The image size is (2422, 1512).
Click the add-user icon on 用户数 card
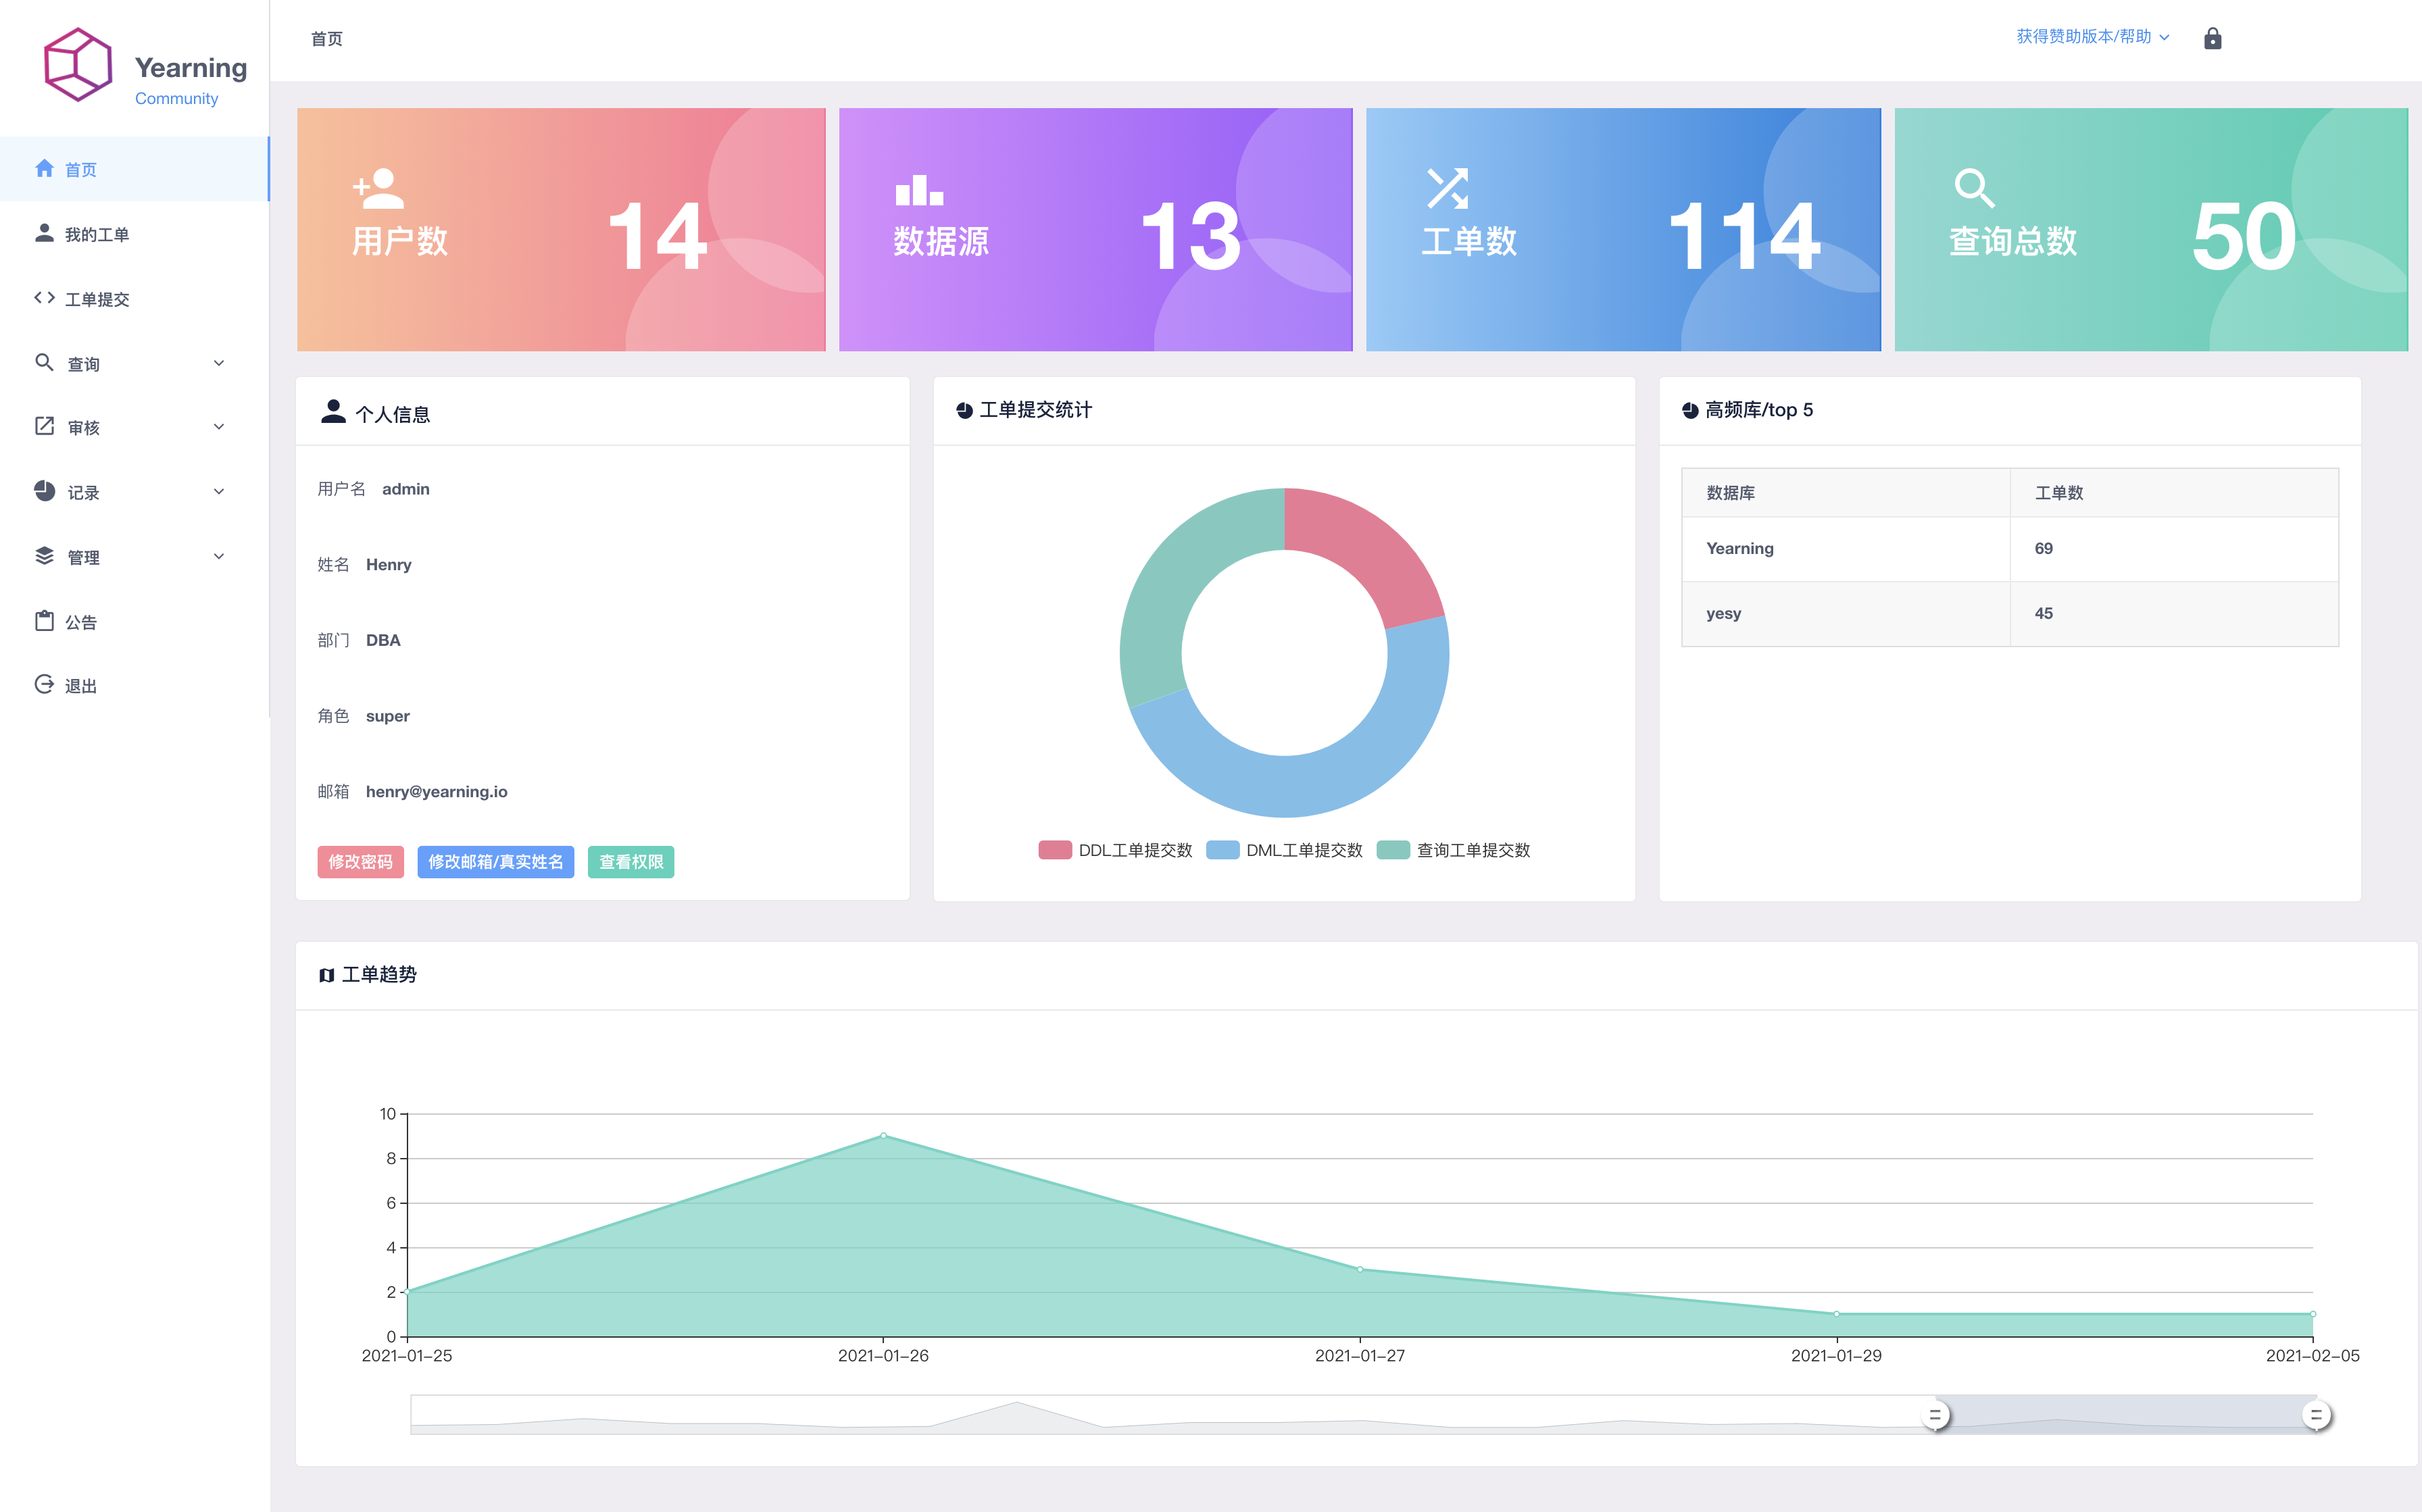pos(378,188)
